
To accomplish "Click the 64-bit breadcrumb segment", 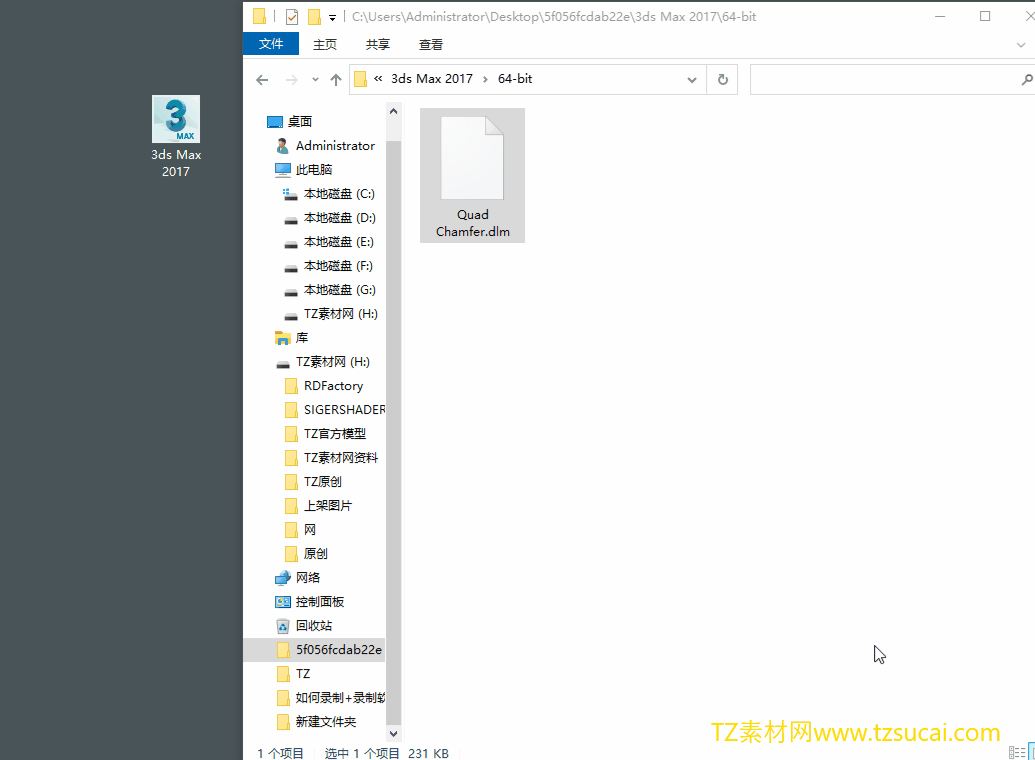I will (x=515, y=79).
